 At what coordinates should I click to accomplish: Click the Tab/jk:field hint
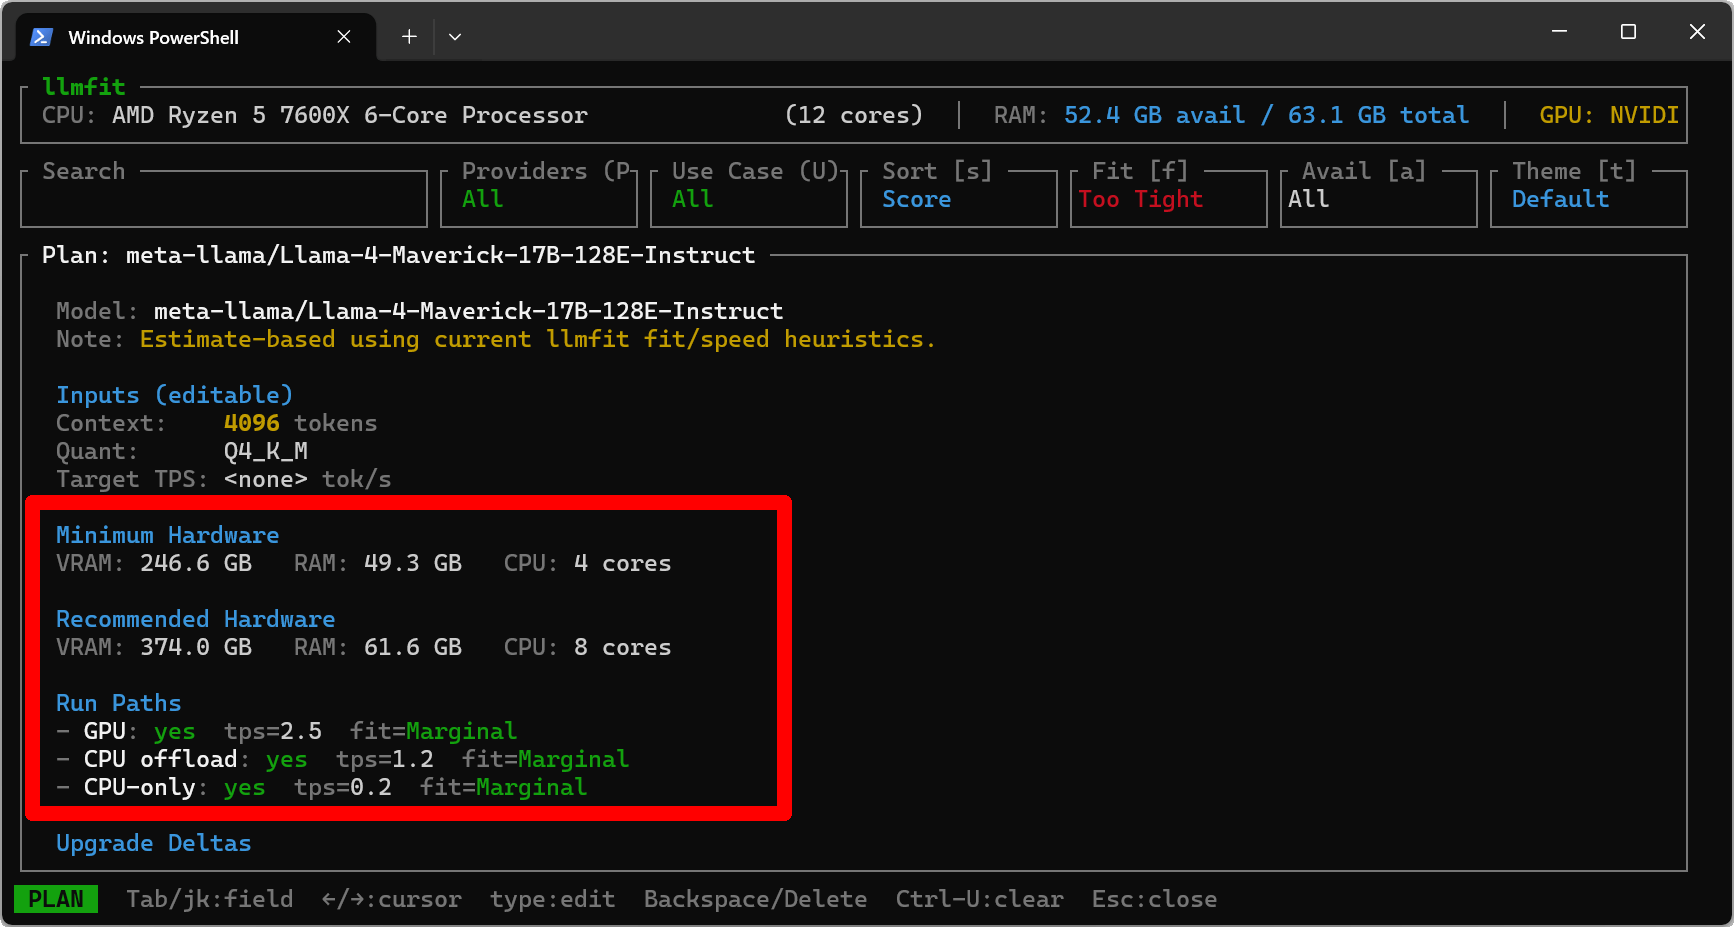[210, 899]
